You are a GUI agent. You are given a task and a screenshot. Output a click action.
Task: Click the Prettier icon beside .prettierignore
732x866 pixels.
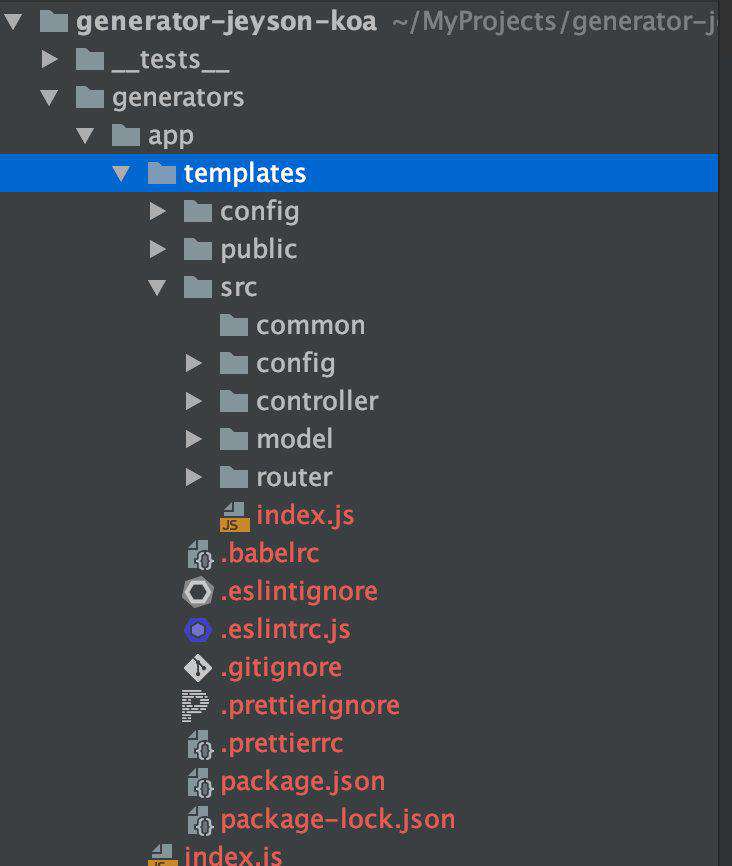pyautogui.click(x=196, y=705)
